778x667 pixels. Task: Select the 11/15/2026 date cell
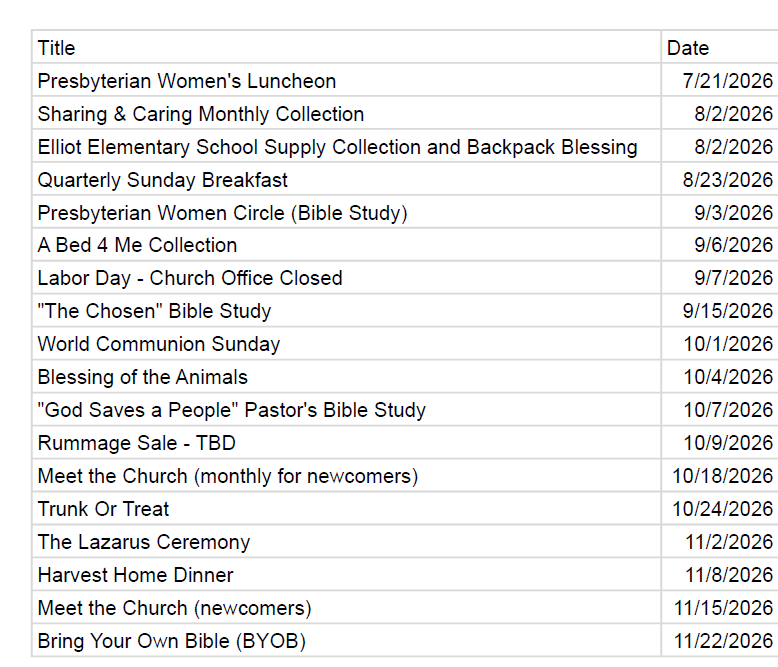719,607
